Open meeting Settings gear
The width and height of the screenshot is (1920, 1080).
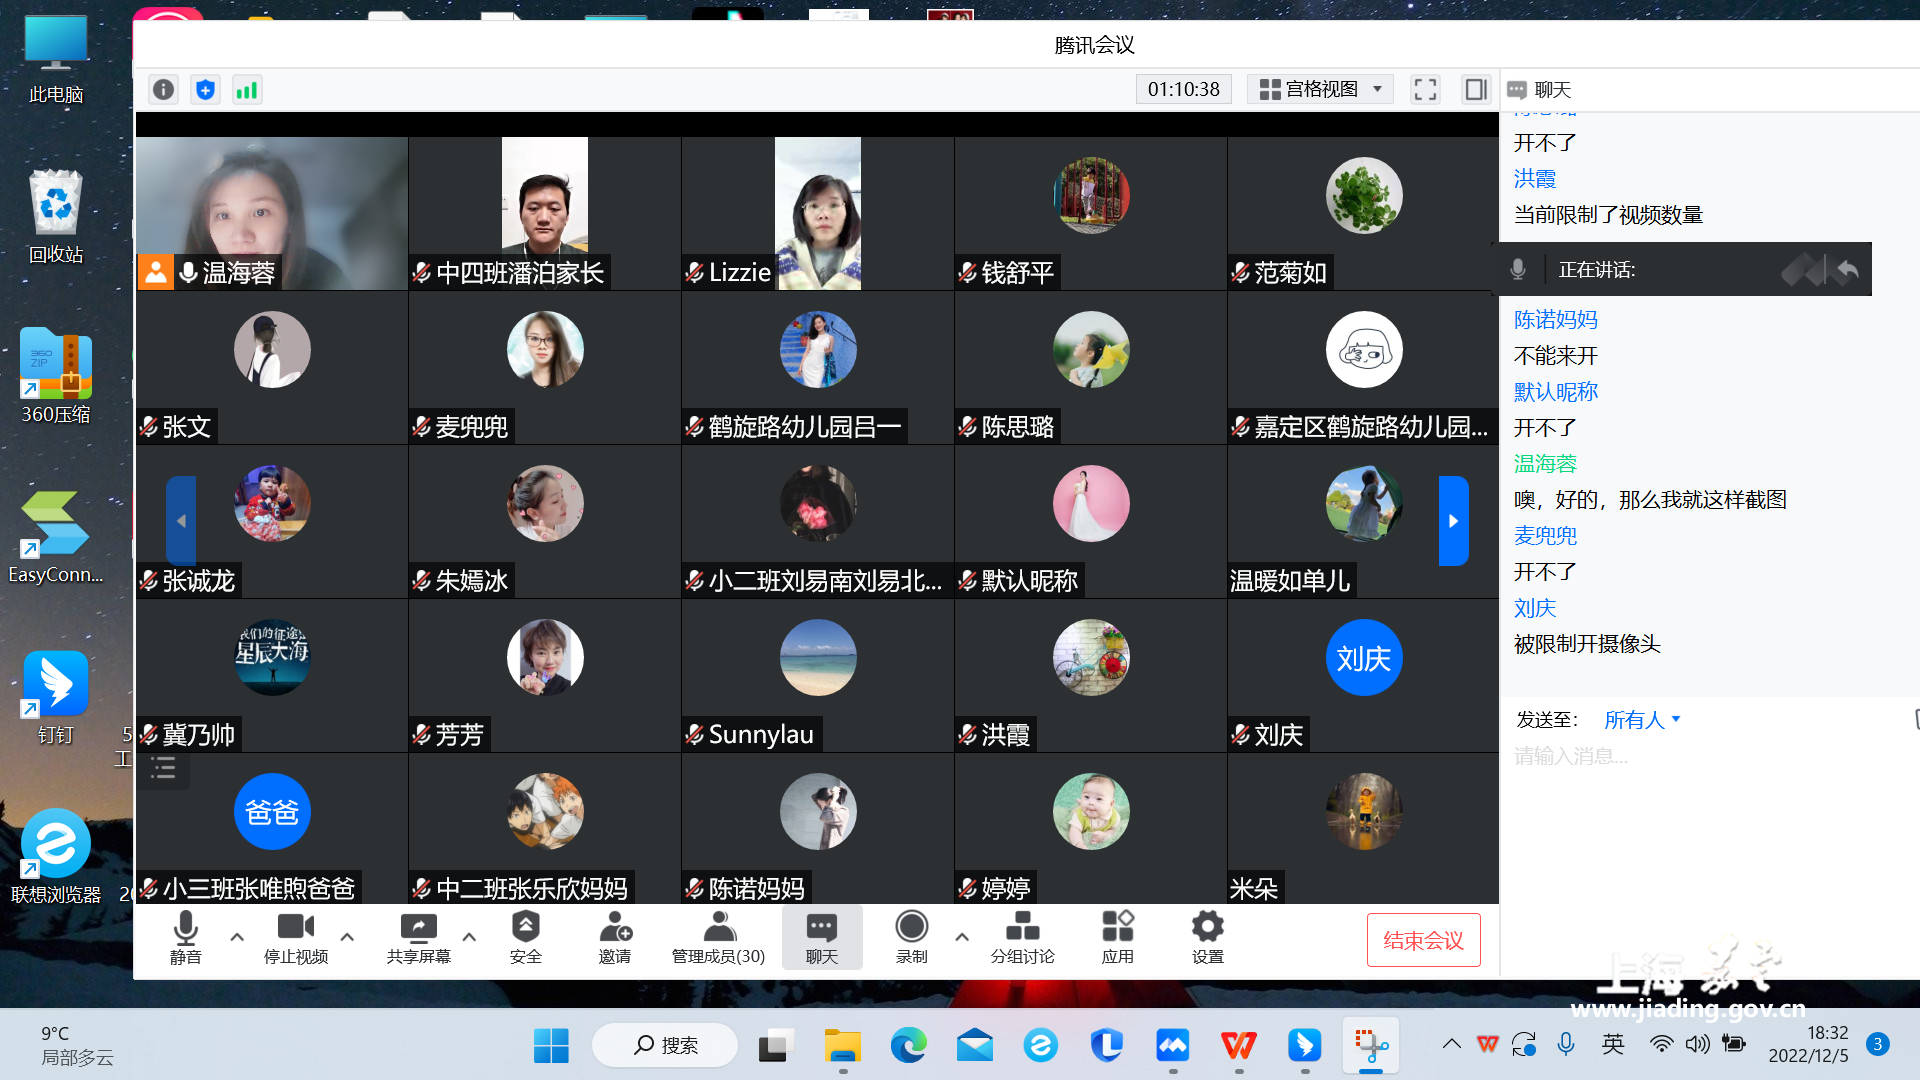pyautogui.click(x=1207, y=937)
